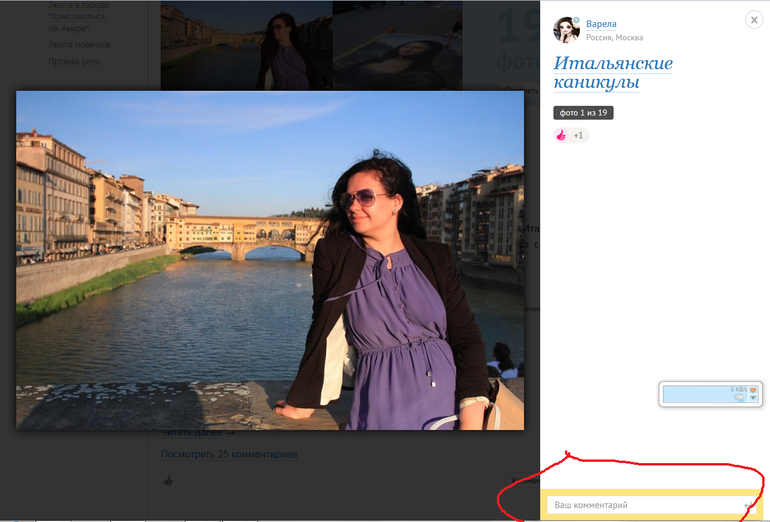Like the photo with pink thumbs-up icon

pos(561,135)
